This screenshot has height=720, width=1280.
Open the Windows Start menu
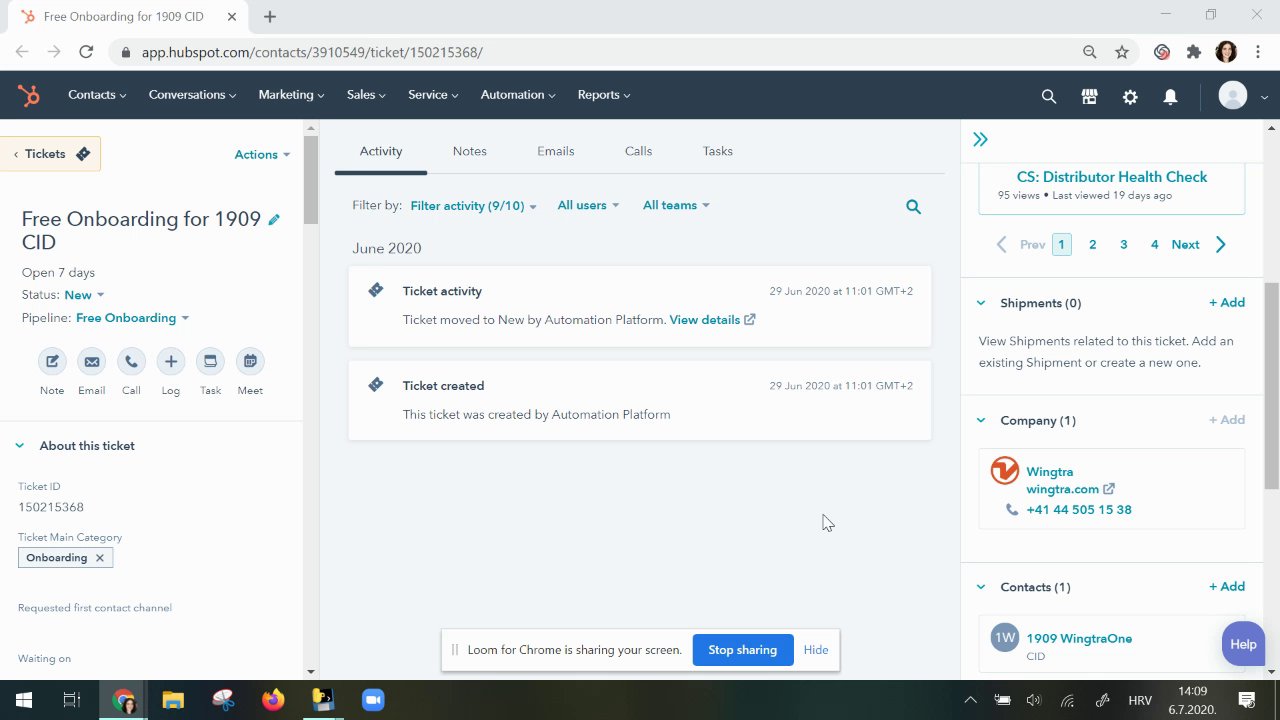click(x=24, y=700)
